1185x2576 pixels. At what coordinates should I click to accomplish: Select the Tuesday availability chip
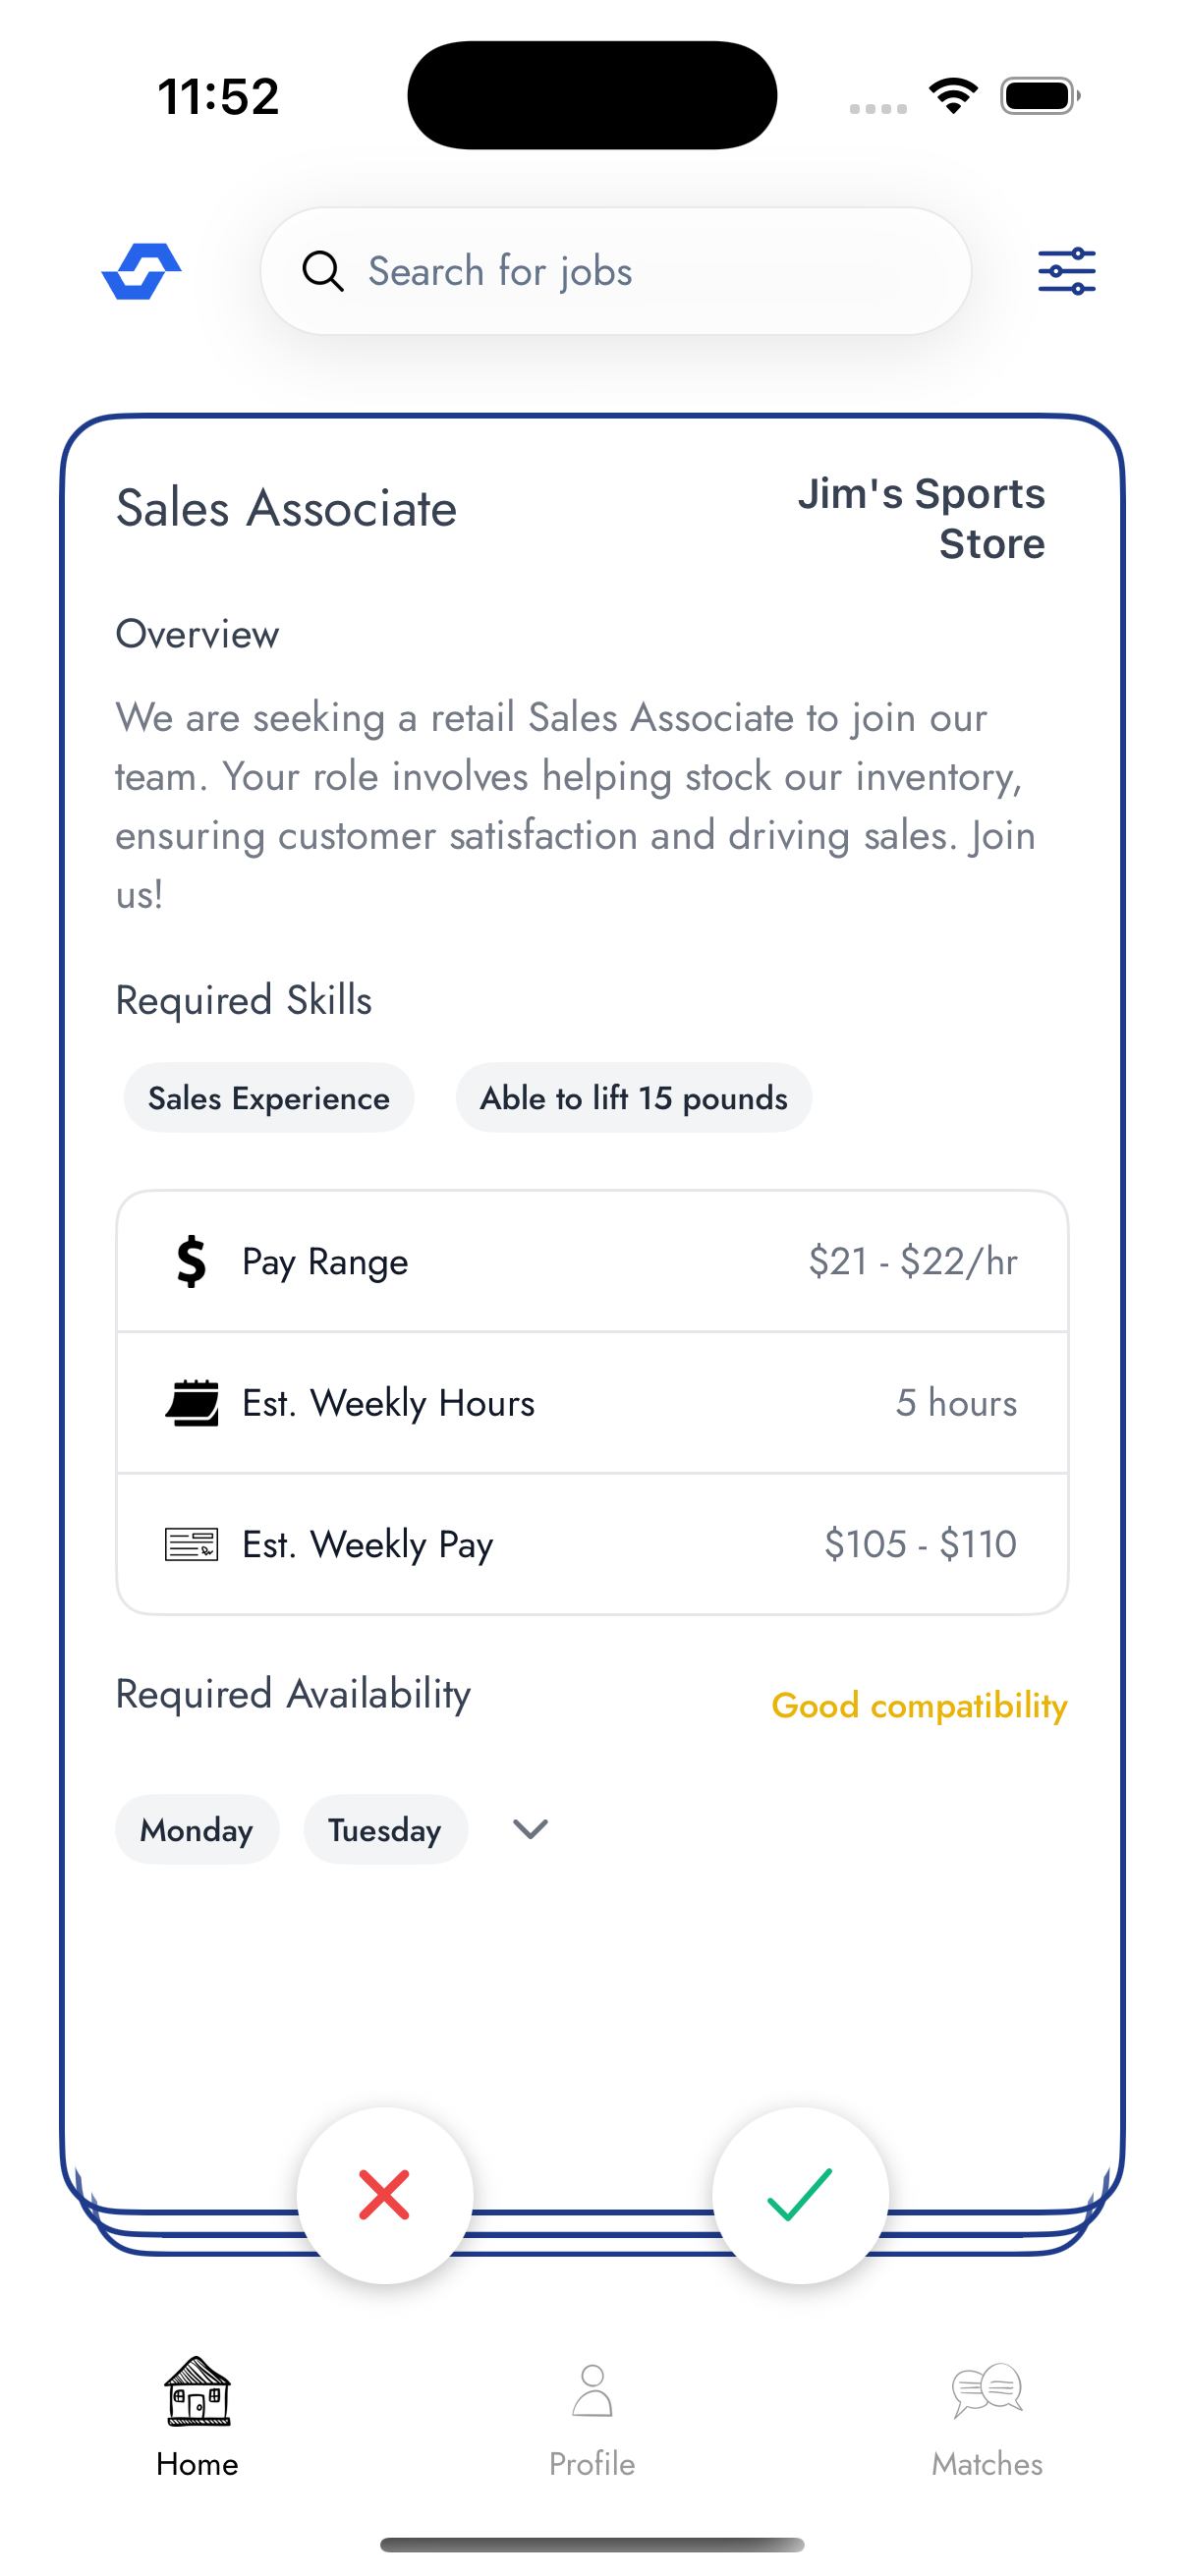point(385,1829)
